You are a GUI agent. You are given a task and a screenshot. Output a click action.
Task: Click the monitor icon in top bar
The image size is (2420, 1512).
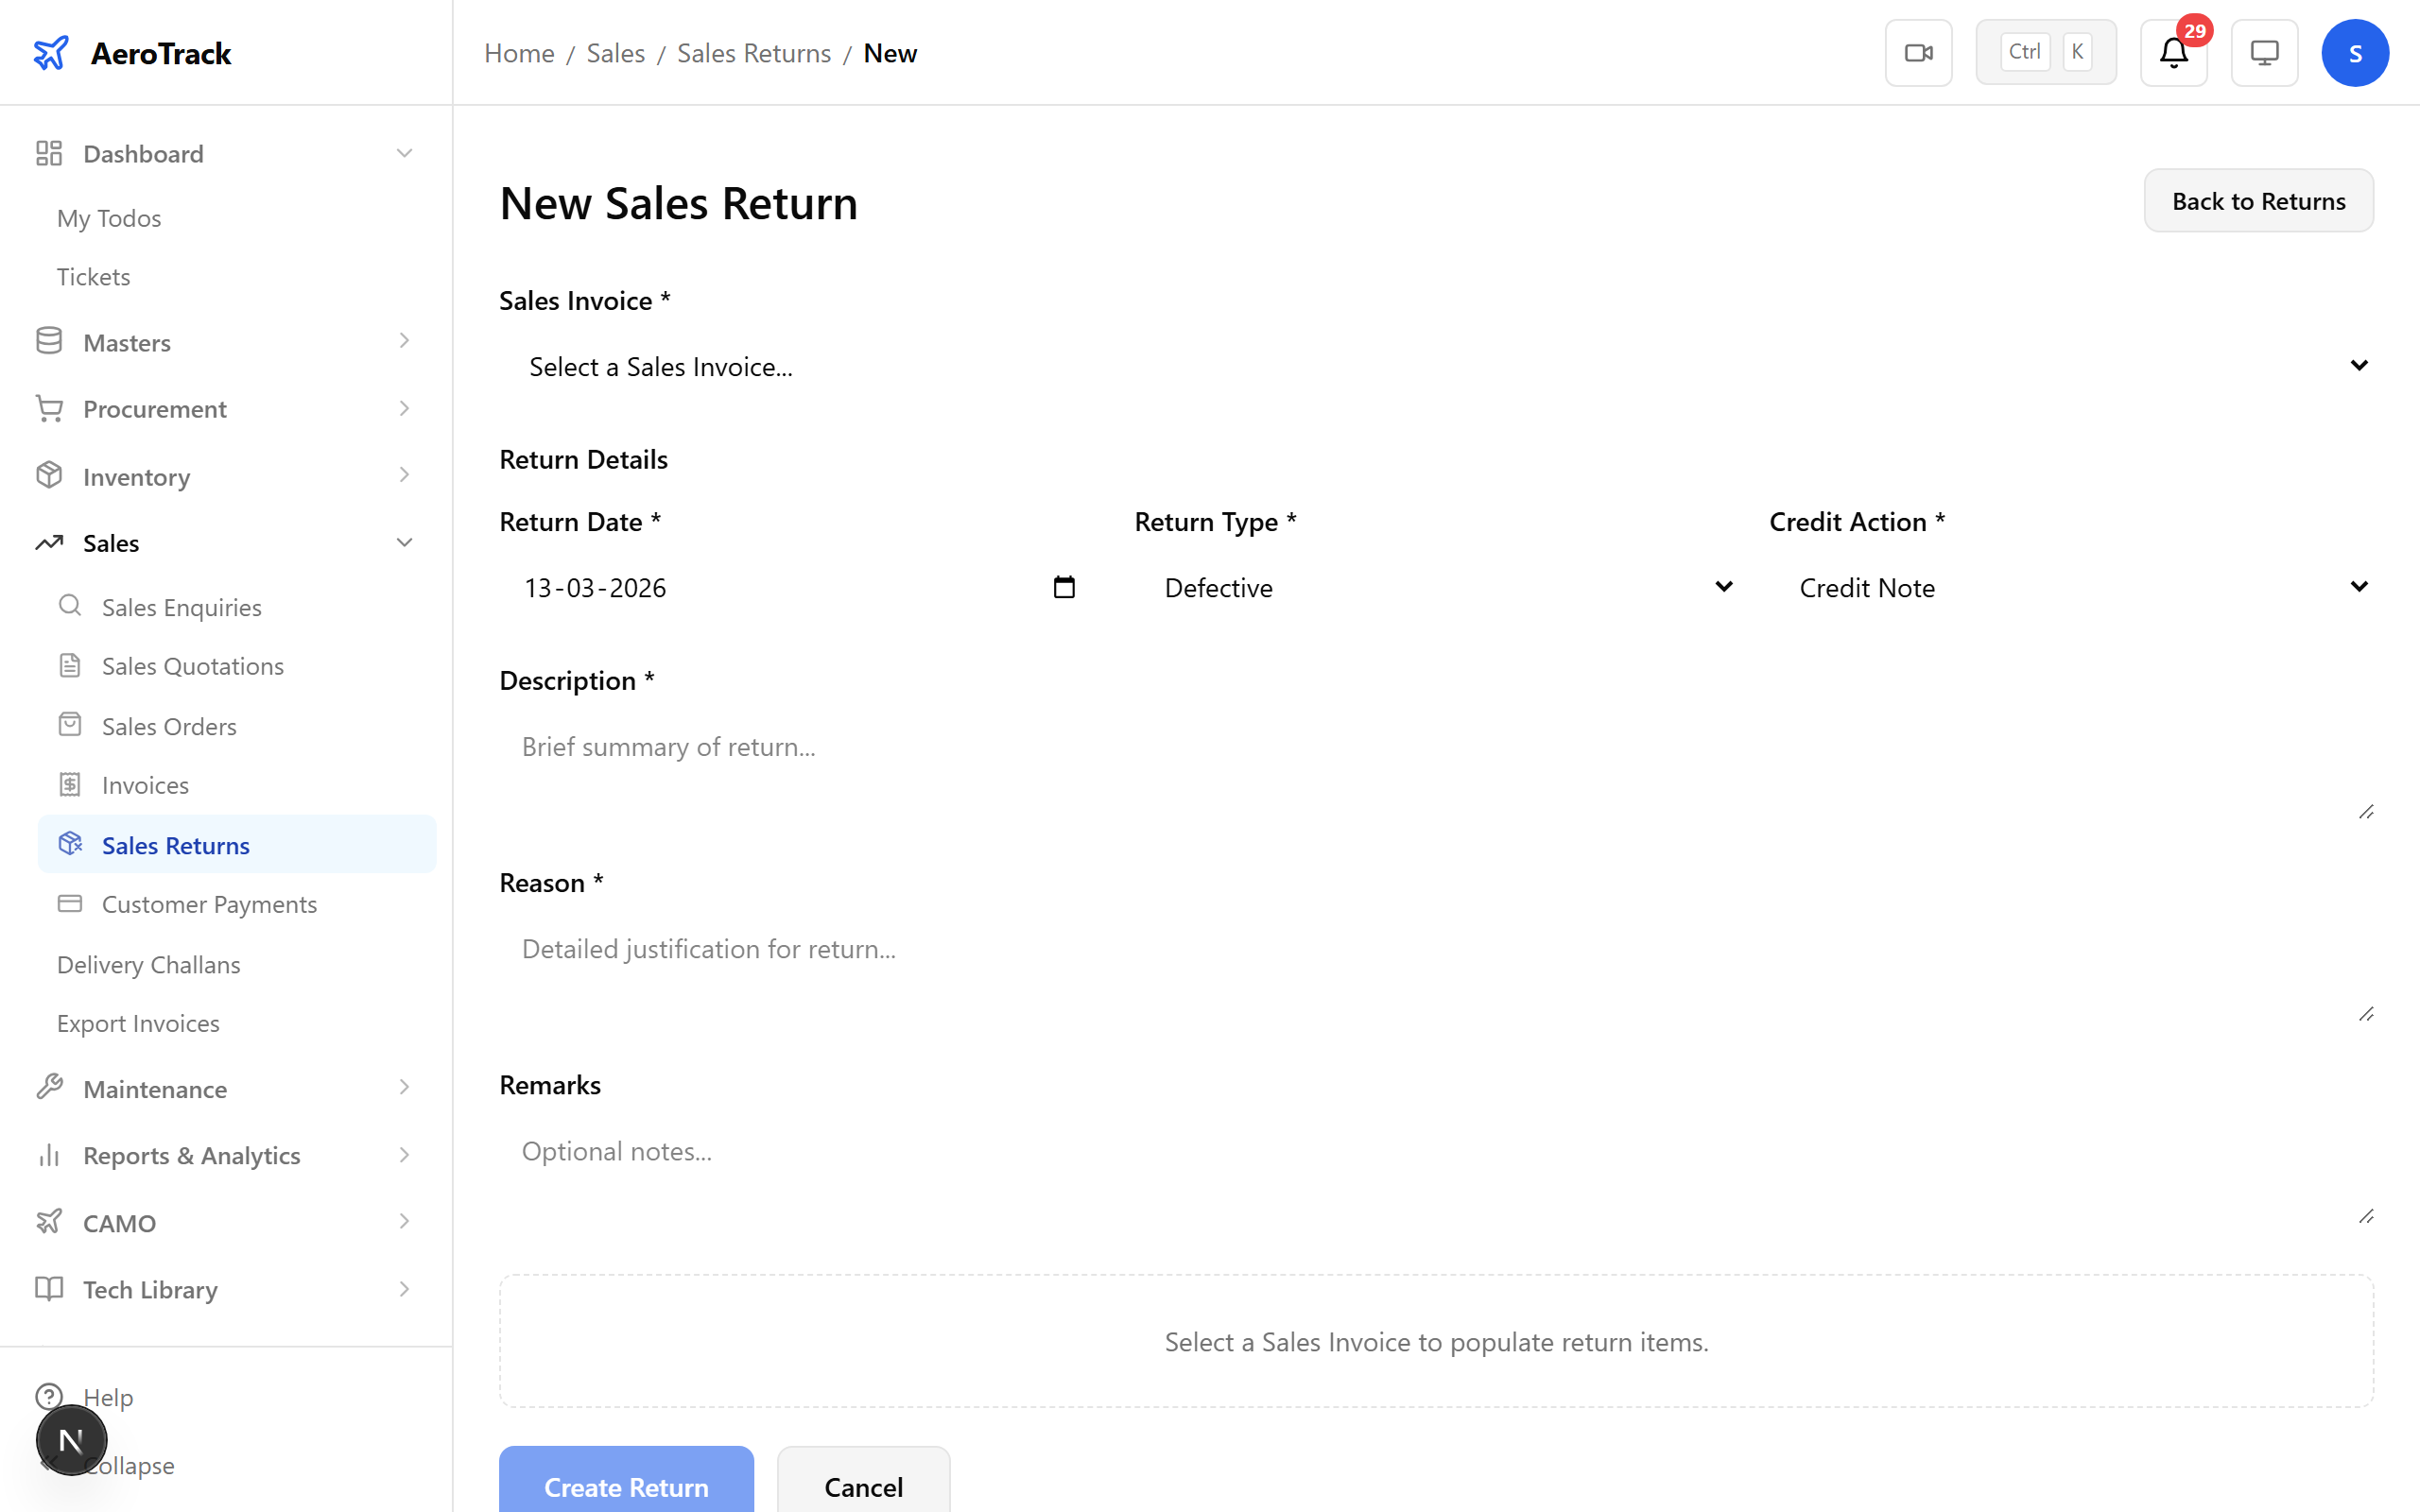(2263, 52)
